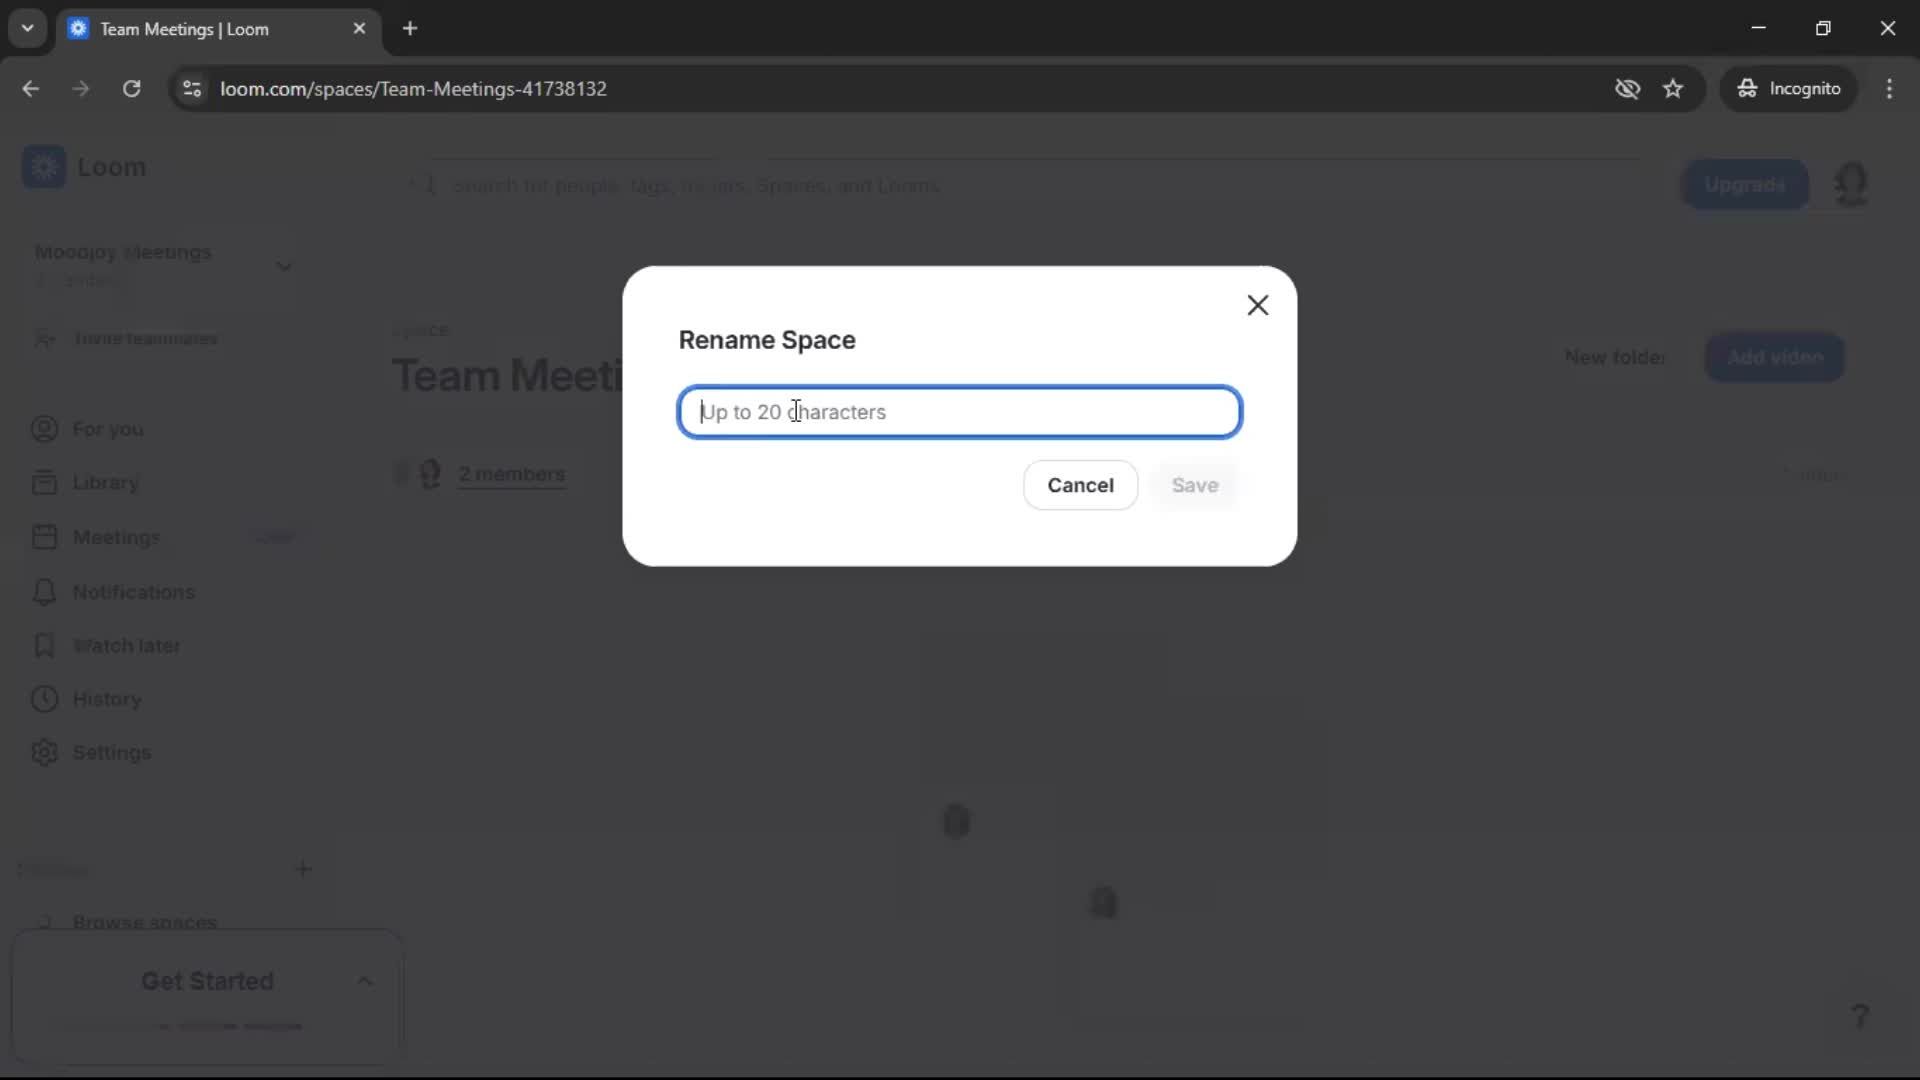Select the Watch later bookmark icon
This screenshot has height=1080, width=1920.
coord(45,646)
